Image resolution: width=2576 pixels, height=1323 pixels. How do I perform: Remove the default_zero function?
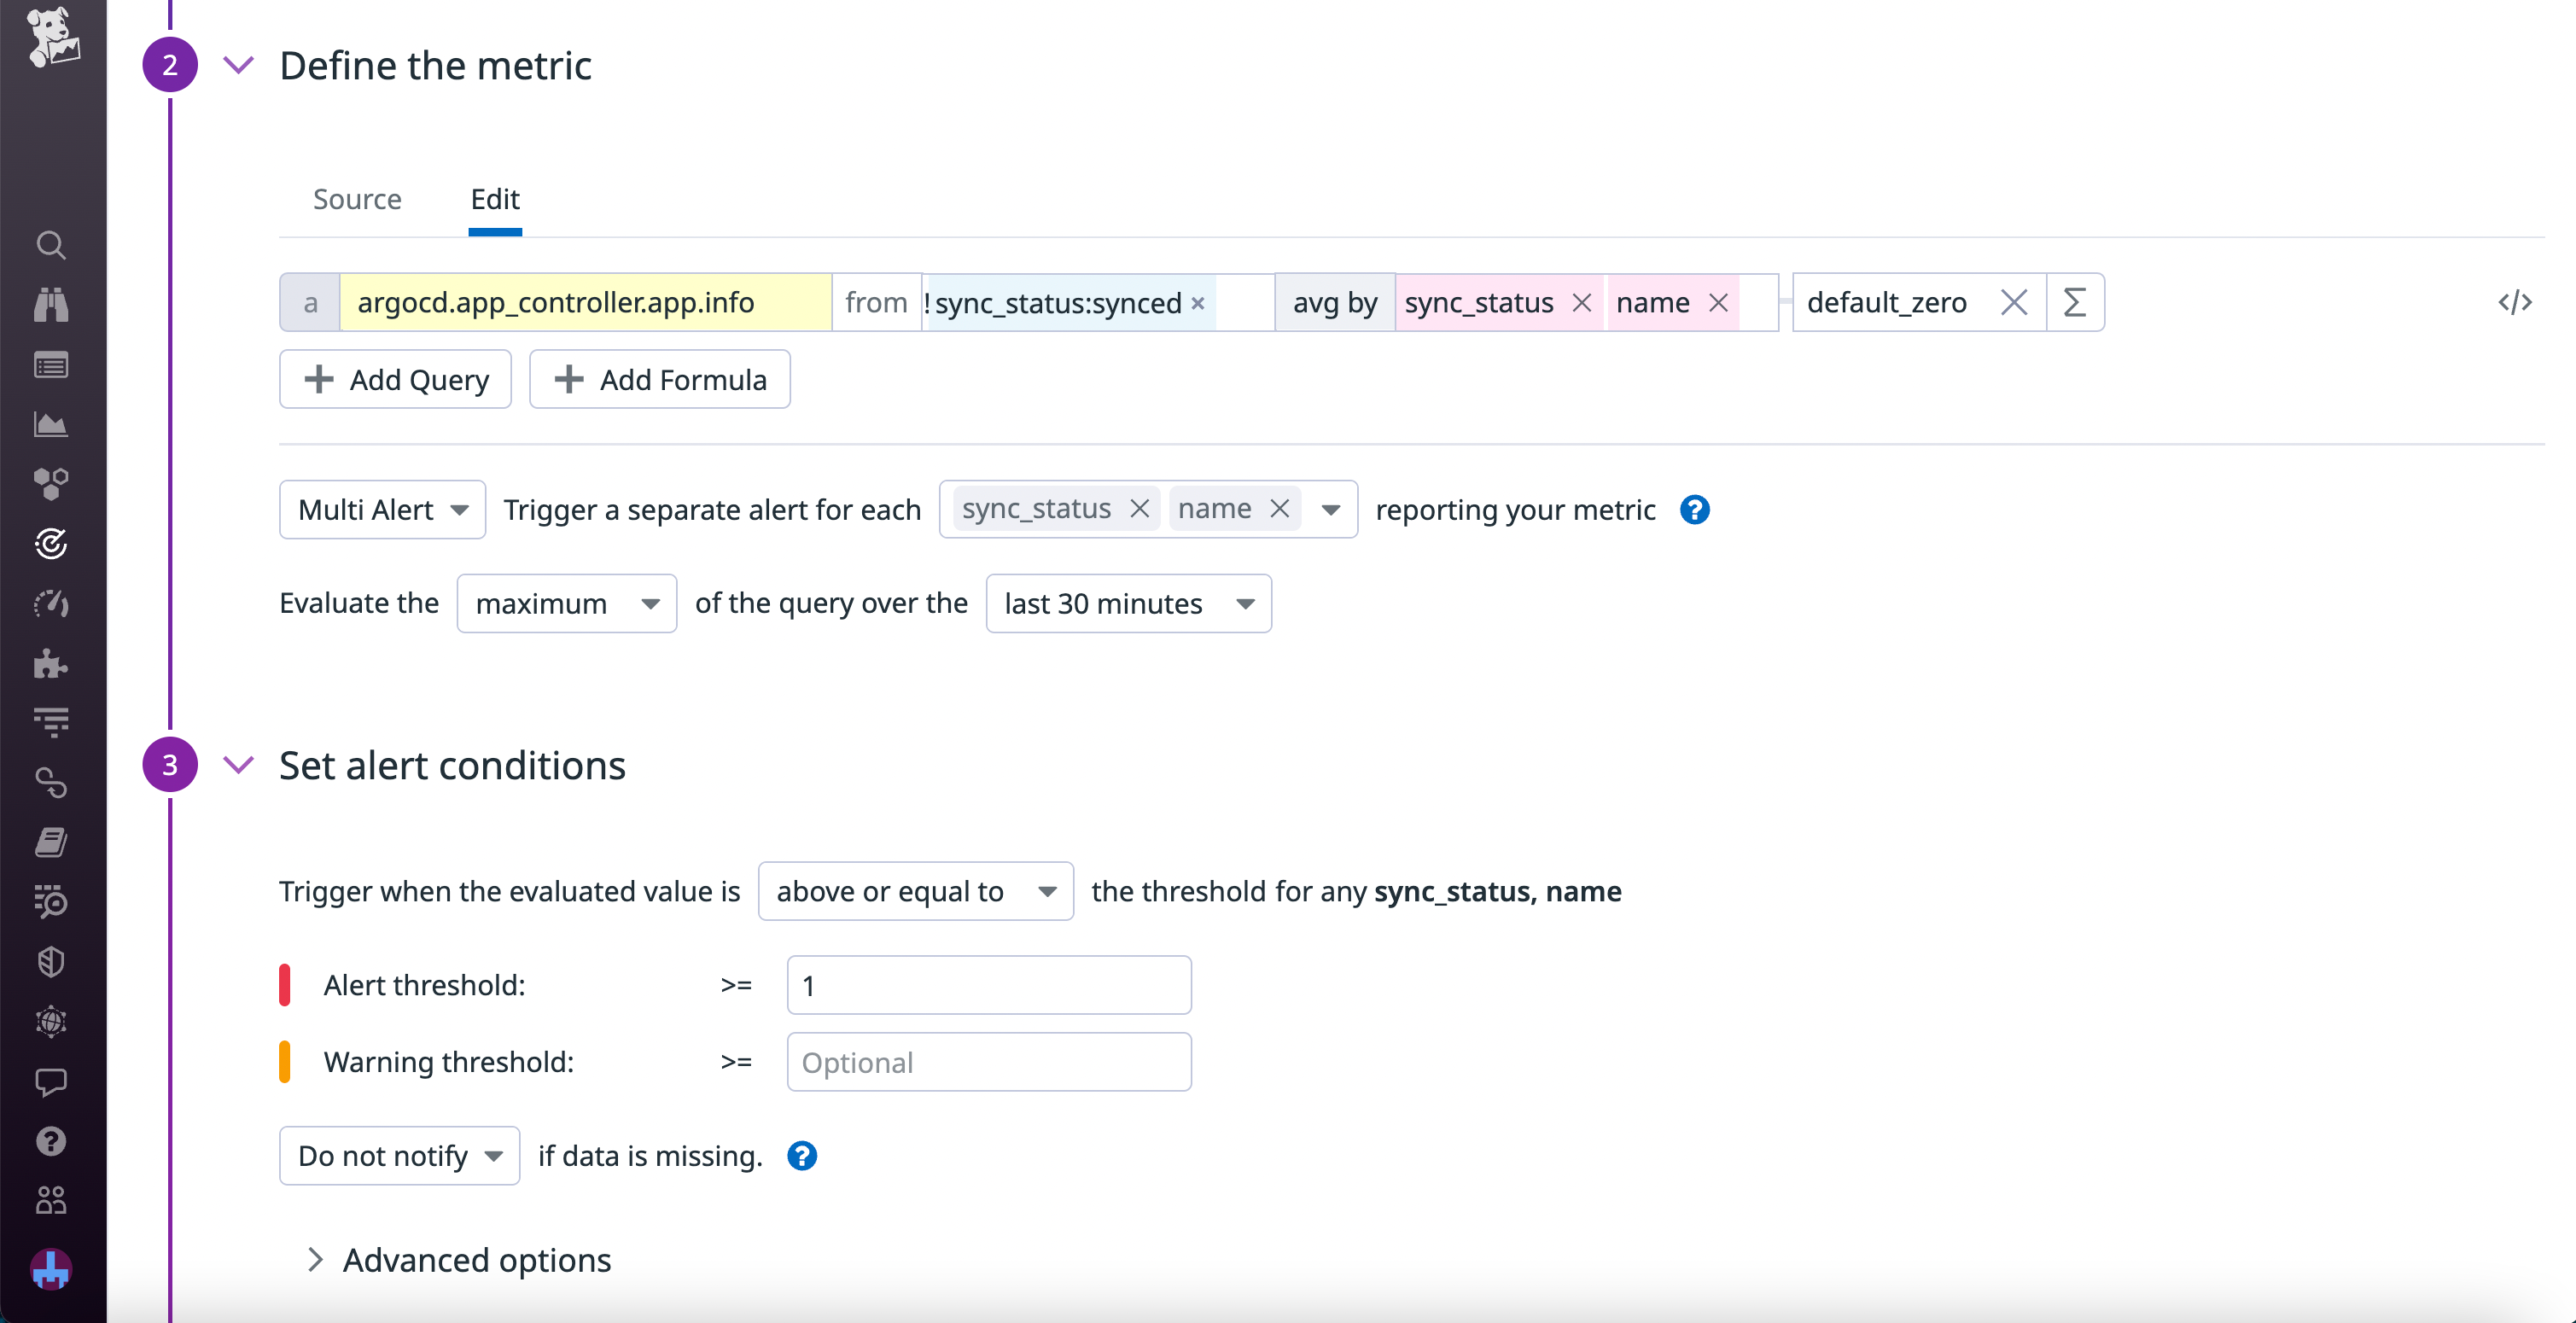point(2013,302)
